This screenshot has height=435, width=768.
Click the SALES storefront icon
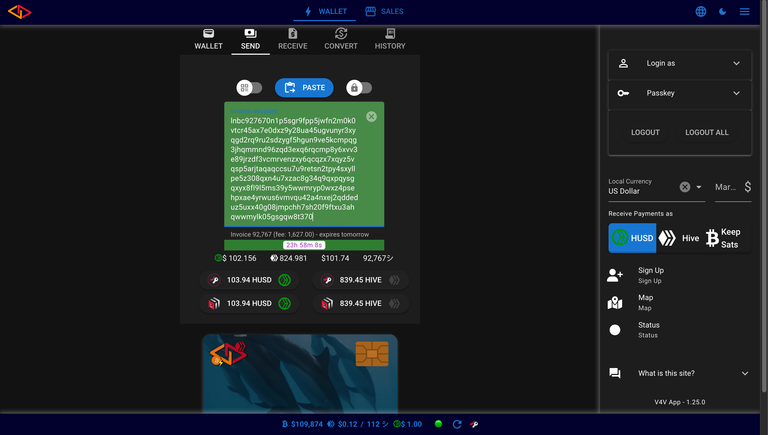click(371, 11)
